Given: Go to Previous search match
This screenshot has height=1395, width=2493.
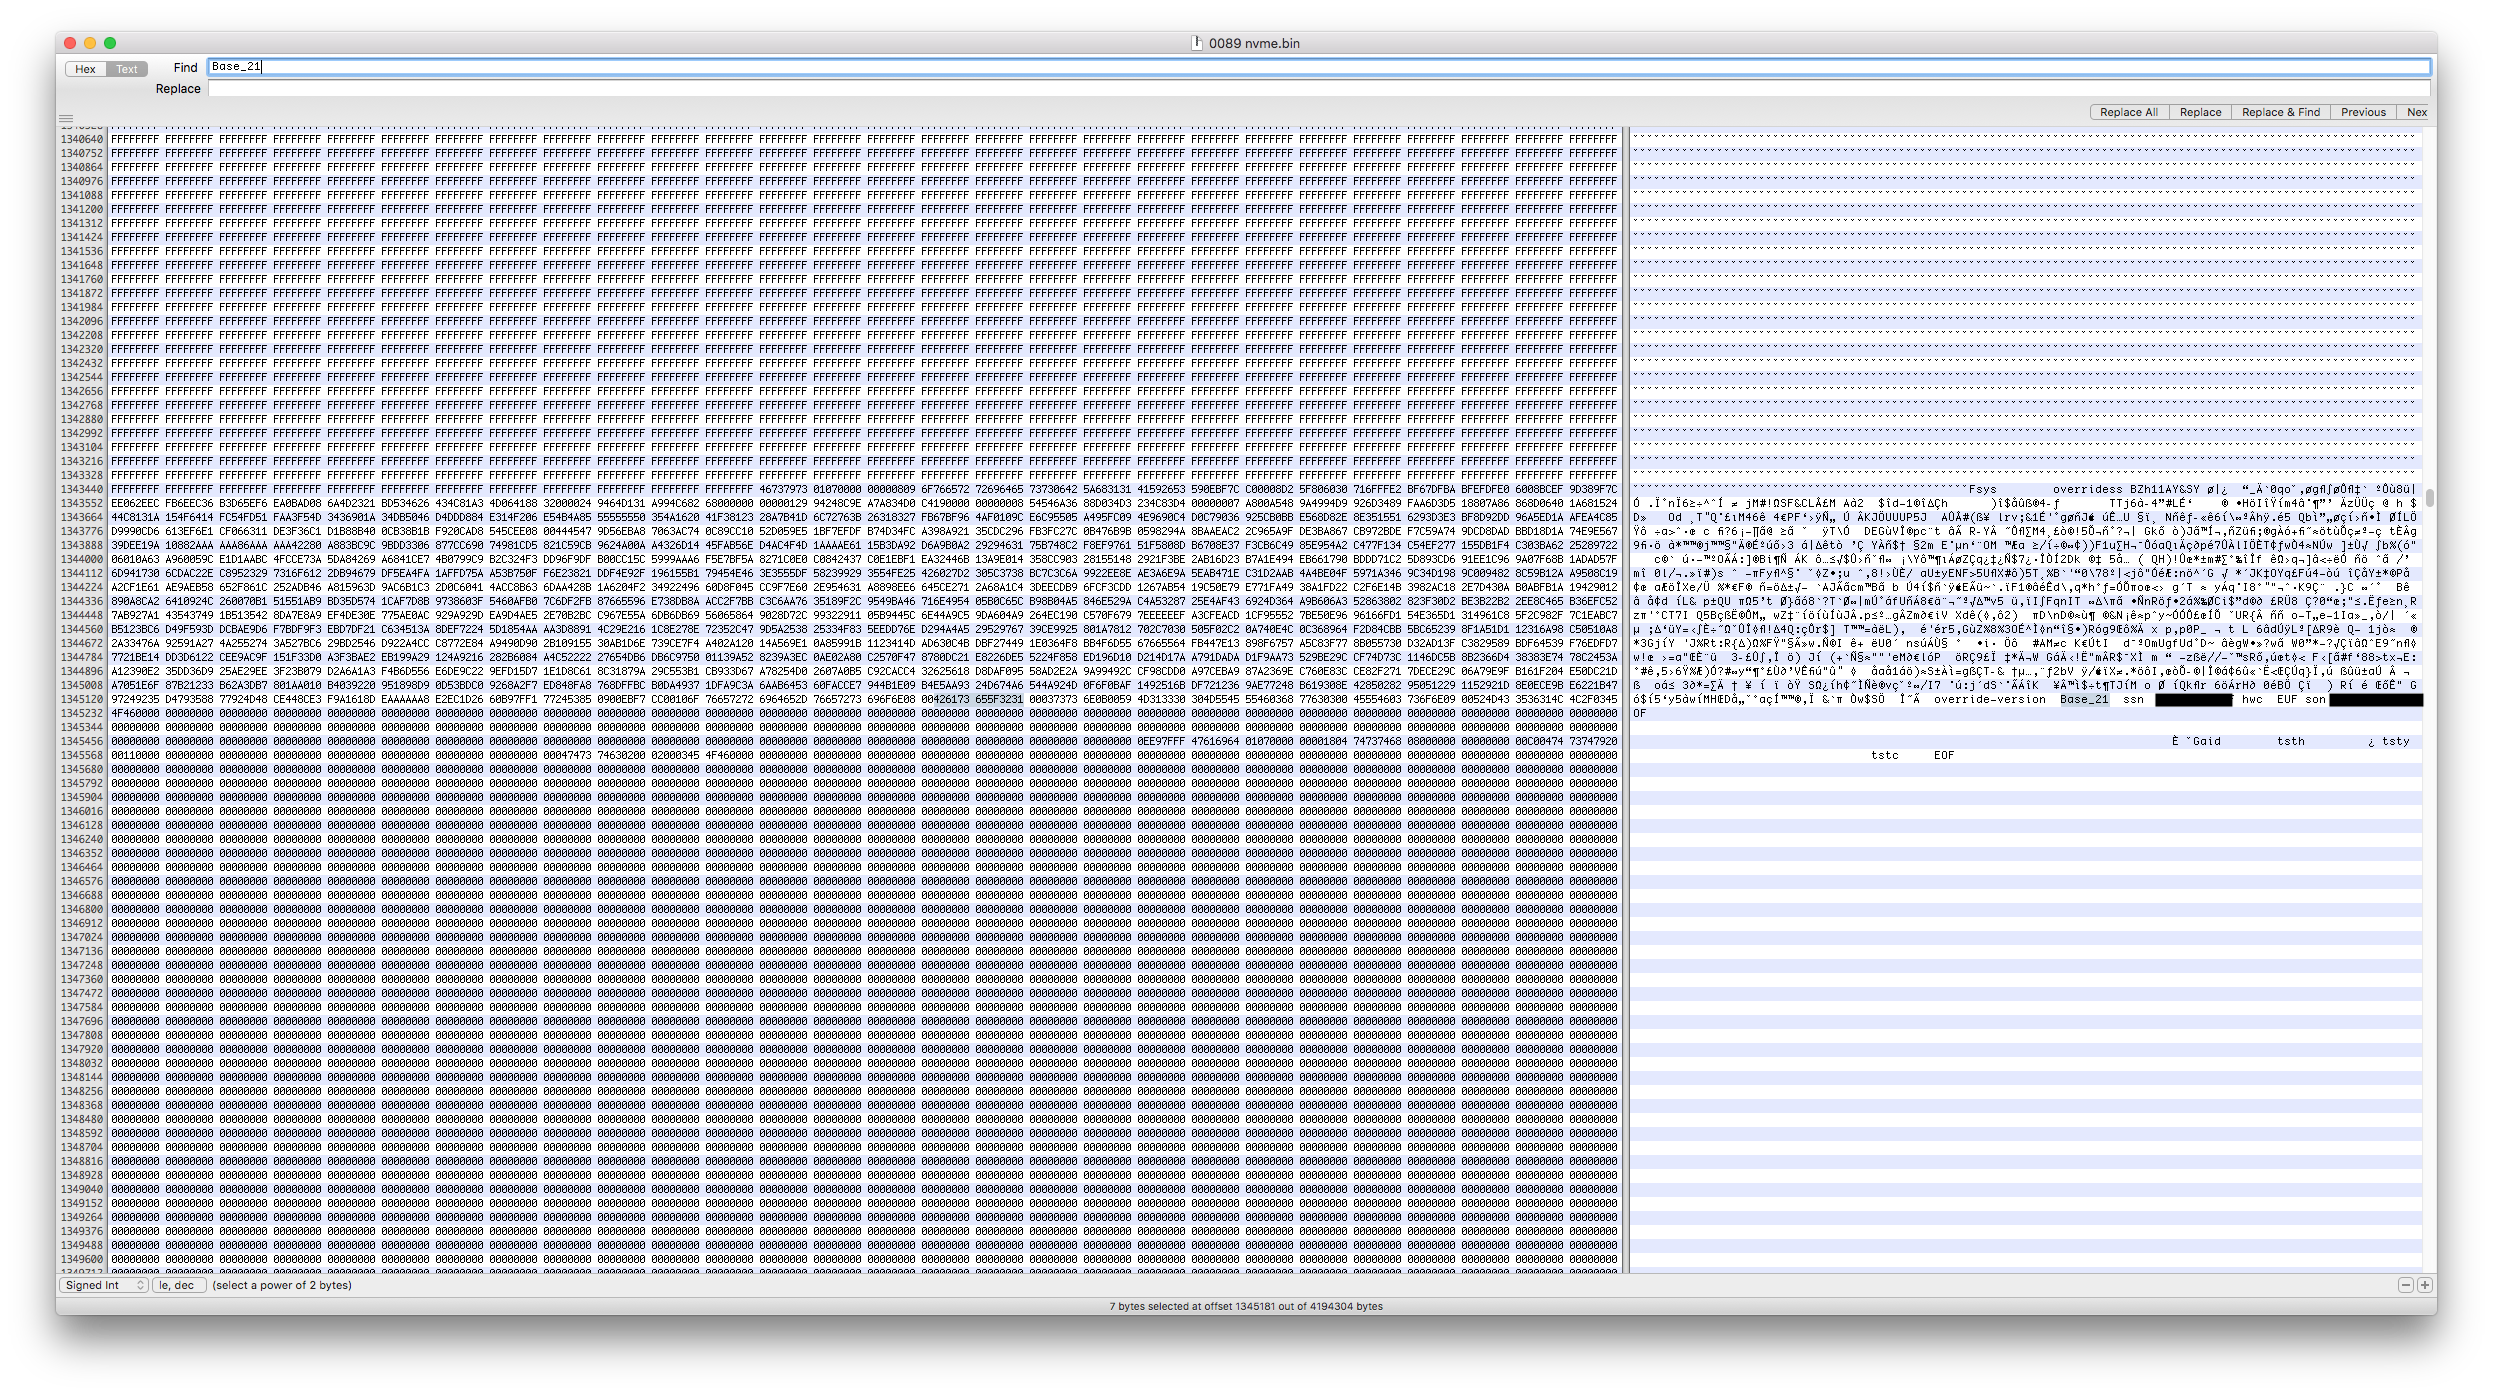Looking at the screenshot, I should point(2362,112).
